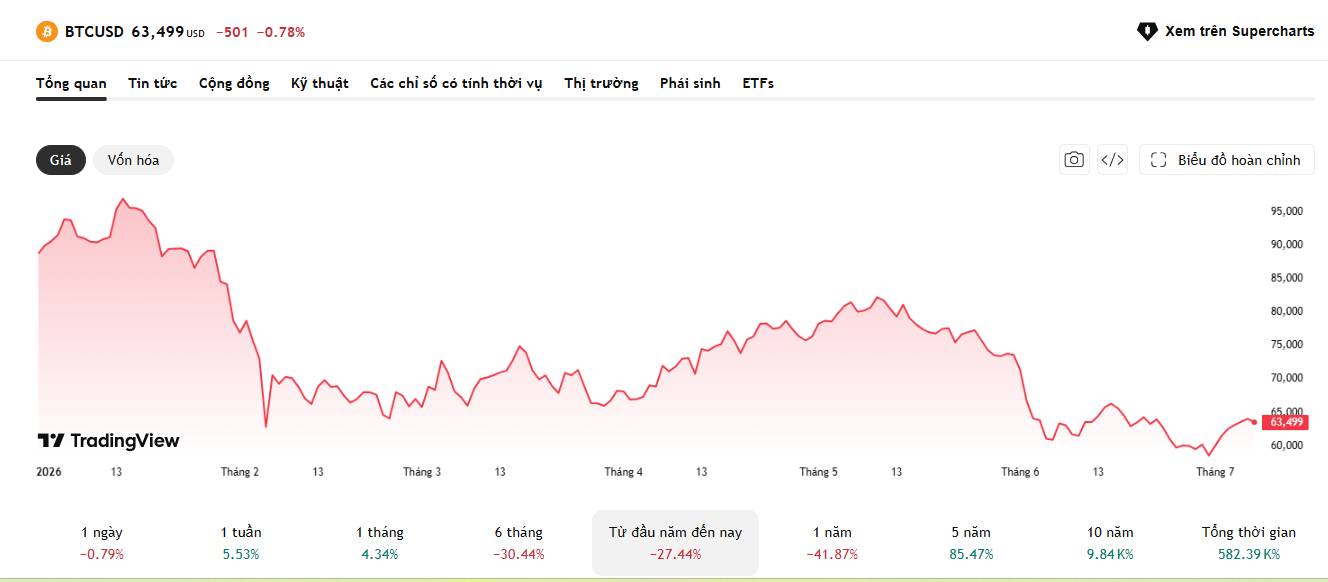Screen dimensions: 1328x582
Task: Open Biểu đồ hoàn chỉnh button
Action: [1227, 160]
